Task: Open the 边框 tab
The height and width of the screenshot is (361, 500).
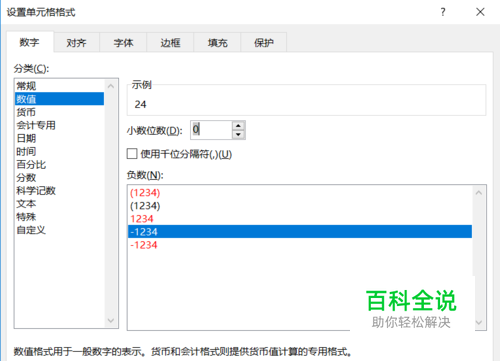Action: 170,43
